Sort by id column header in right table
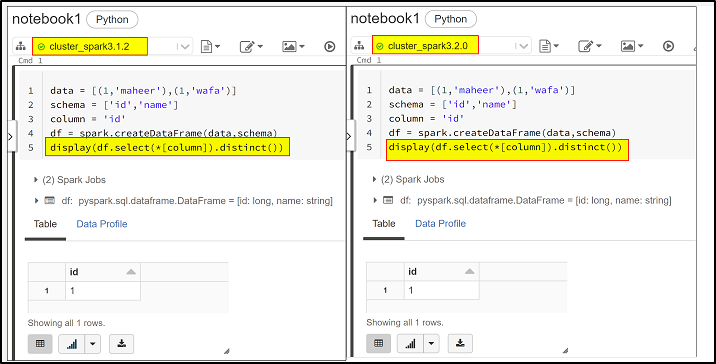716x364 pixels. tap(442, 272)
